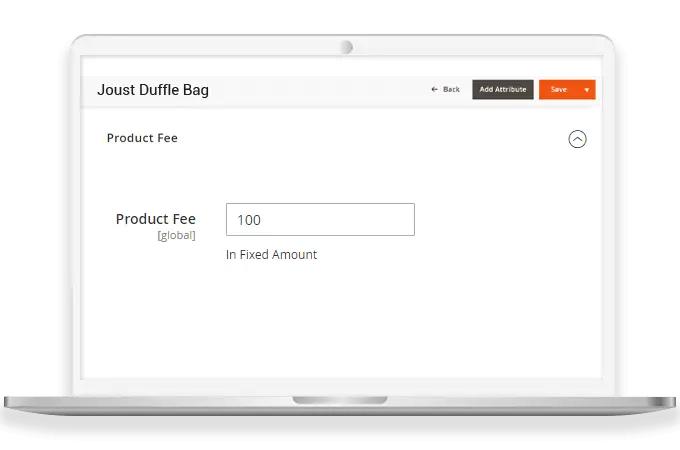Click the right end of the Product Fee input
680x450 pixels.
pyautogui.click(x=400, y=220)
